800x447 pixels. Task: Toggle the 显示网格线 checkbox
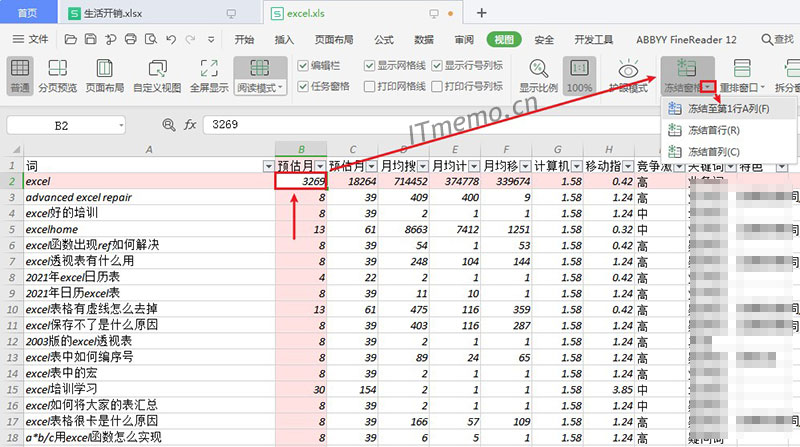(369, 65)
